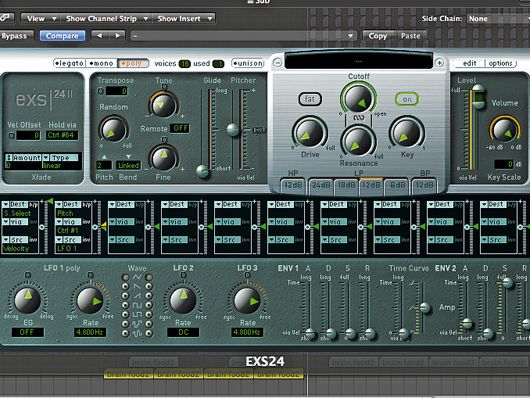Click the cutoff-resonance link icon
Image resolution: width=530 pixels, height=398 pixels.
click(359, 118)
